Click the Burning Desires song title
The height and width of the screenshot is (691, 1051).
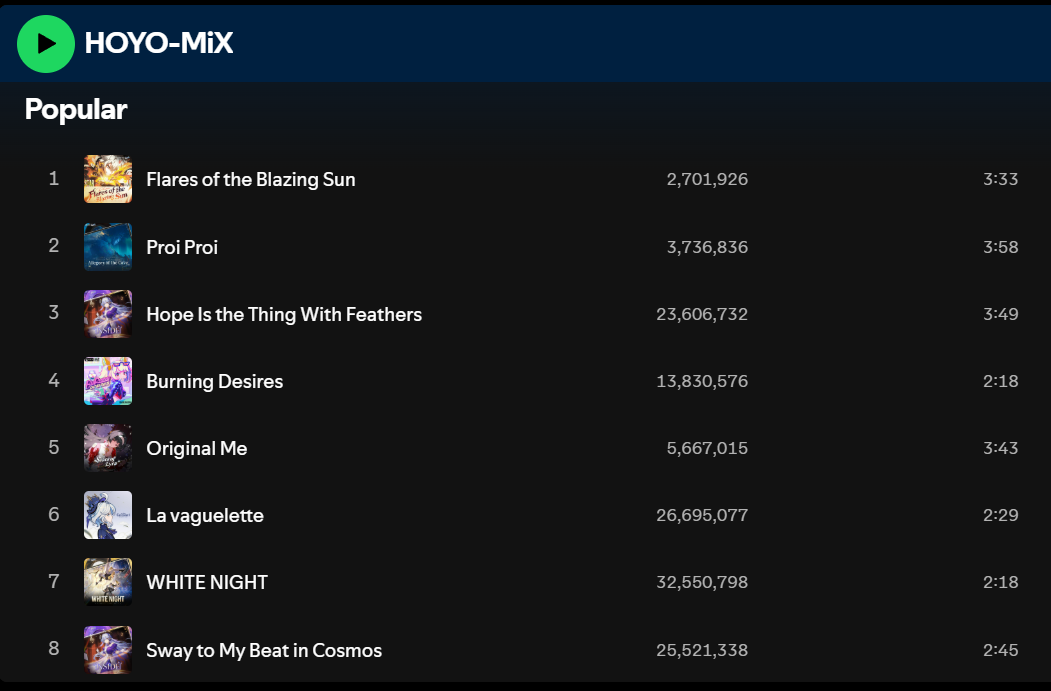click(214, 381)
